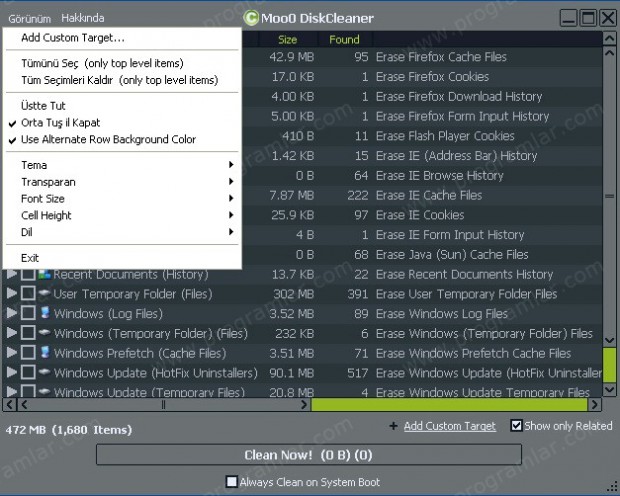Image resolution: width=620 pixels, height=496 pixels.
Task: Select 'Erase IE Cookies' row text
Action: [420, 215]
